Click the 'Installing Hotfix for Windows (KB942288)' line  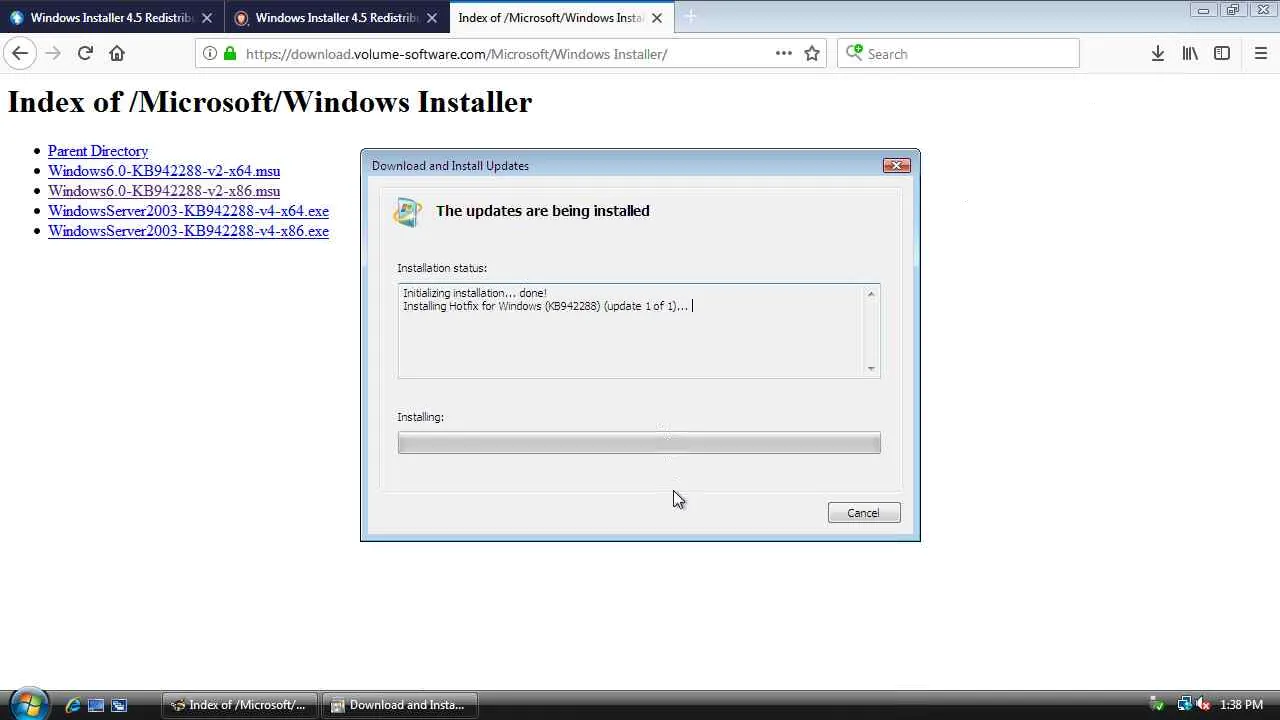pos(545,306)
